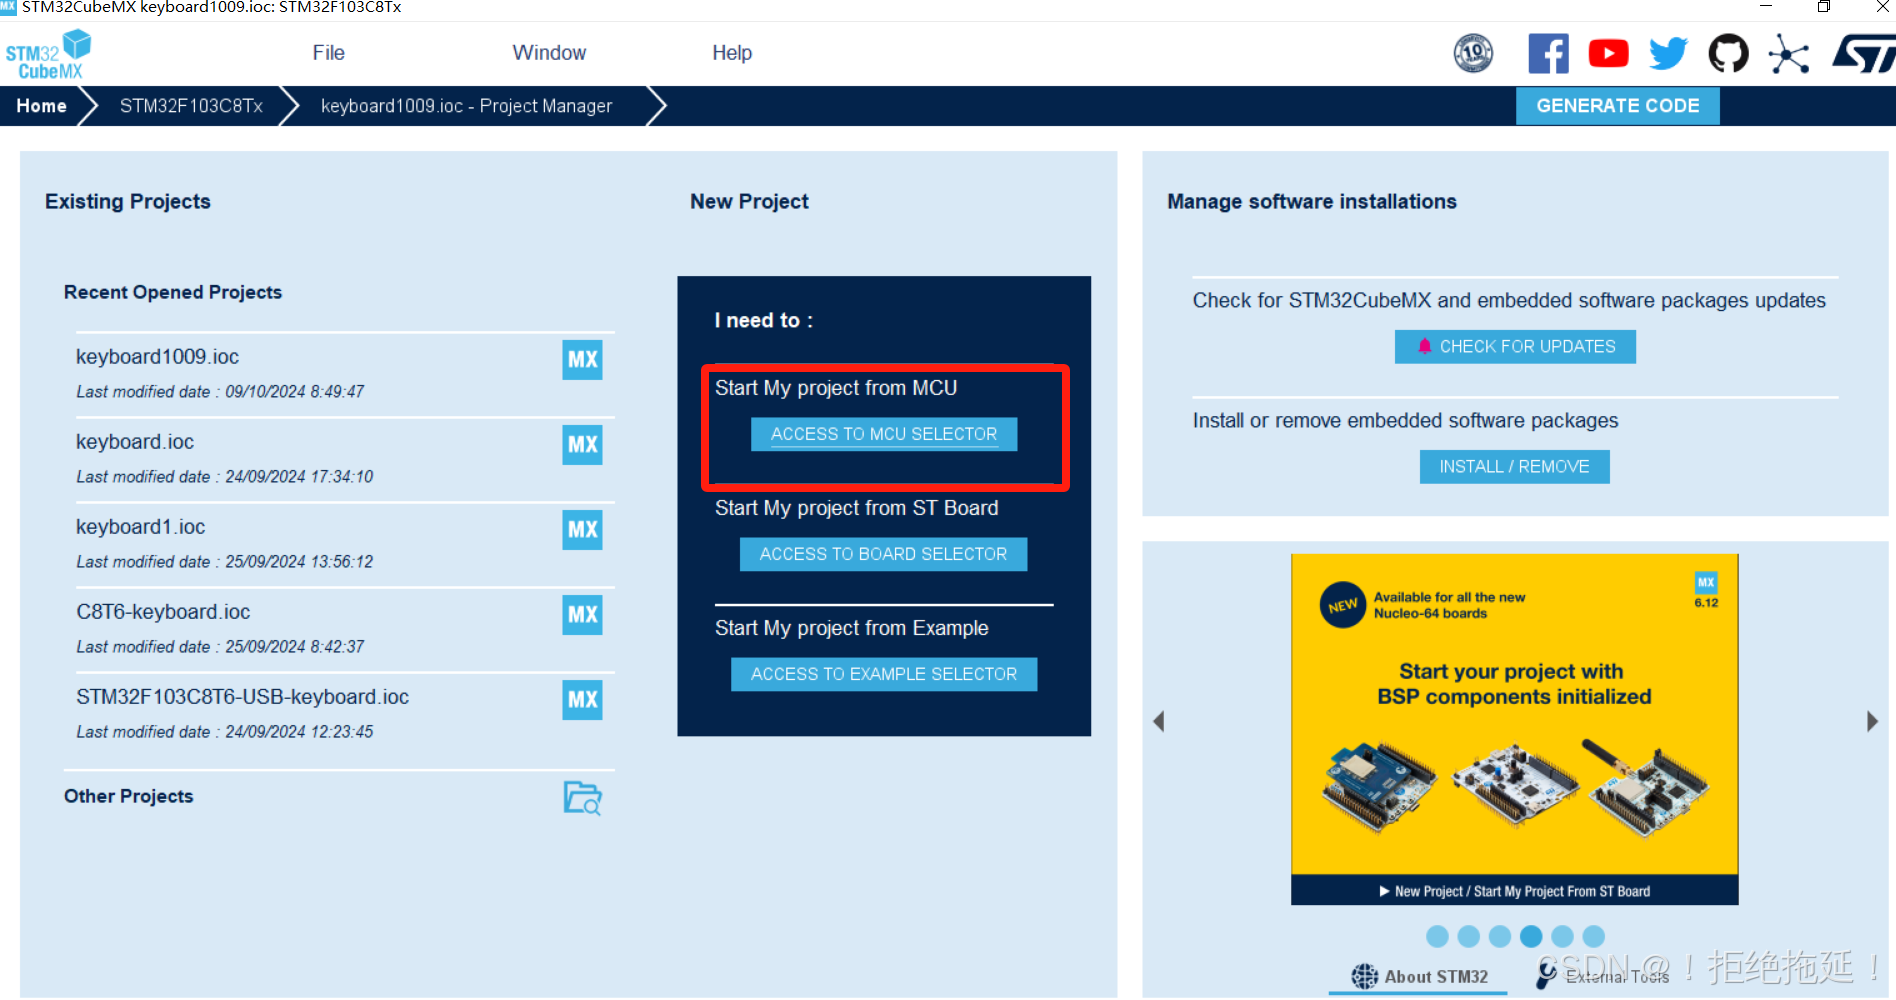Open recent project keyboard1.ioc
This screenshot has height=1000, width=1896.
tap(140, 527)
